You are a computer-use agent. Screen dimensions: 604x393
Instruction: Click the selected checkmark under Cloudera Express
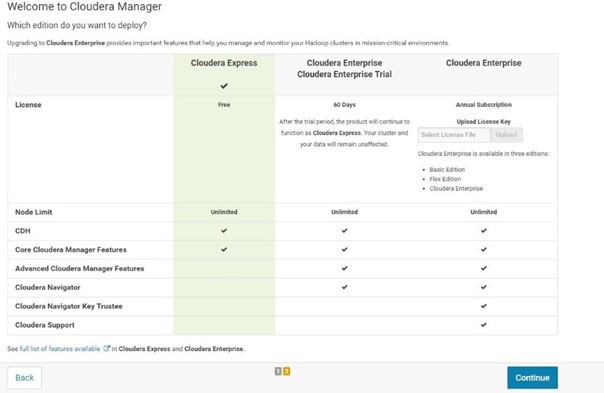click(x=224, y=86)
